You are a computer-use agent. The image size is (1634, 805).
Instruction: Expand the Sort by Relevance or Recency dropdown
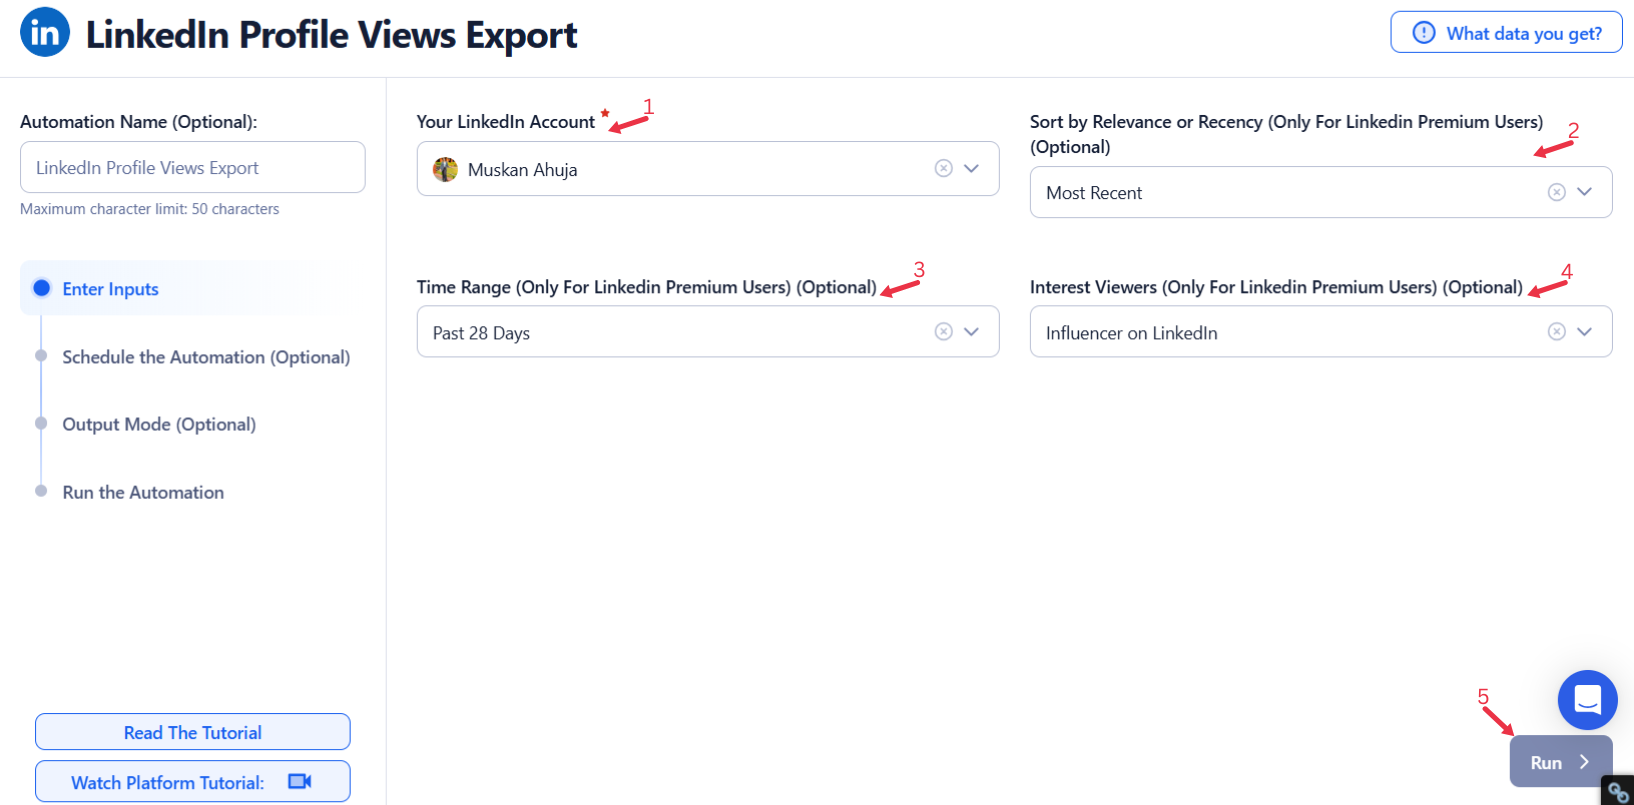coord(1584,192)
